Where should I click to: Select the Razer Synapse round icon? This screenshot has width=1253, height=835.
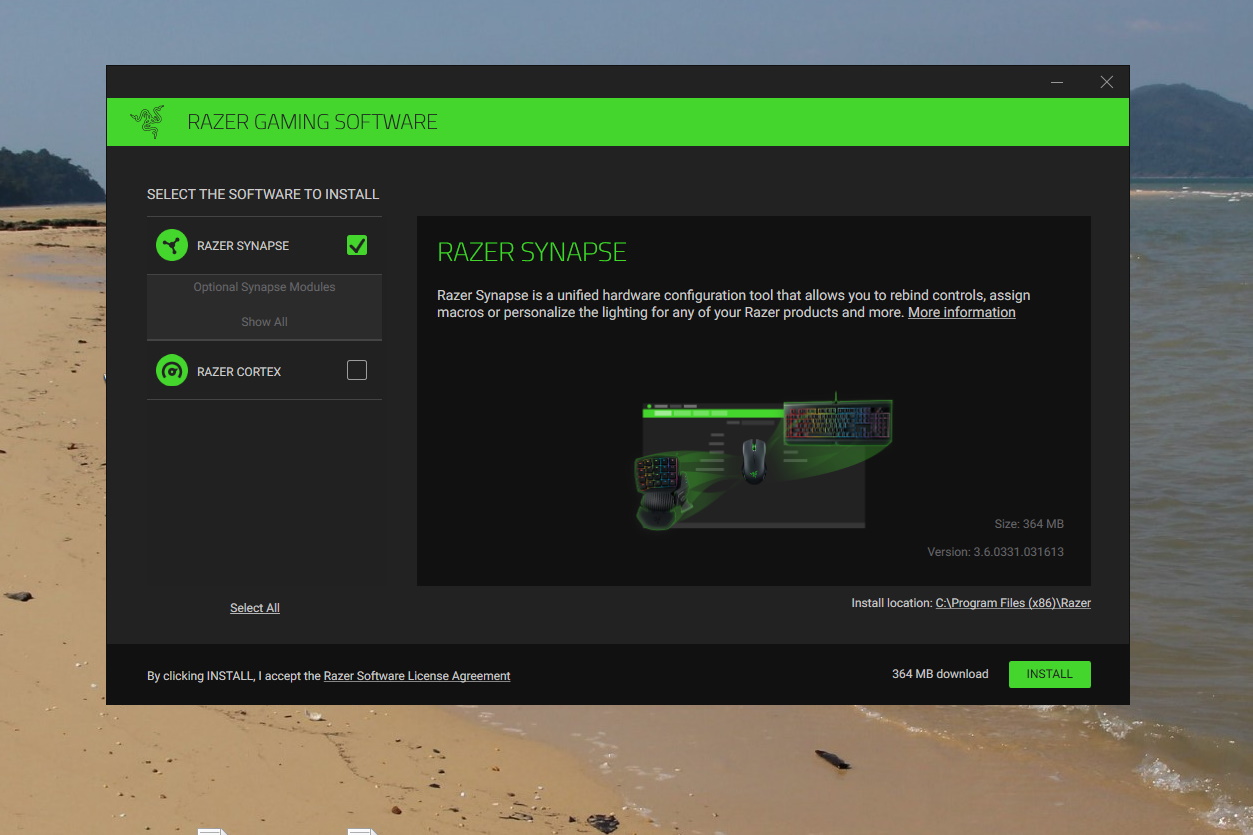(172, 245)
